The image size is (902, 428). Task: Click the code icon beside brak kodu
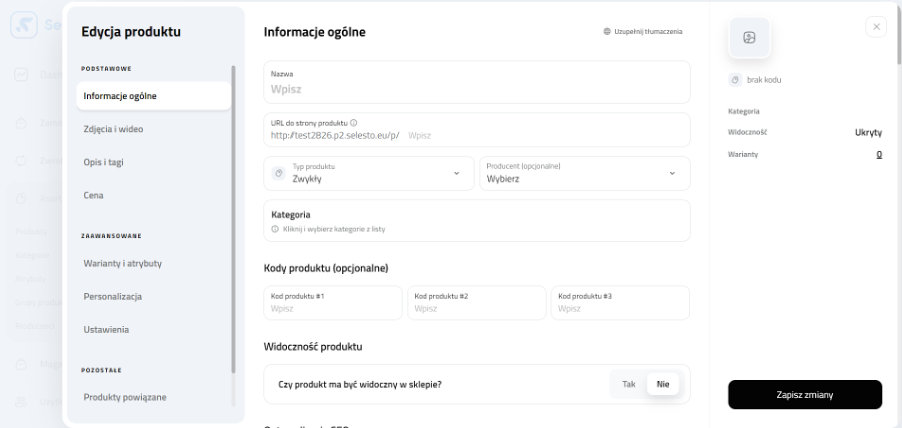(735, 80)
